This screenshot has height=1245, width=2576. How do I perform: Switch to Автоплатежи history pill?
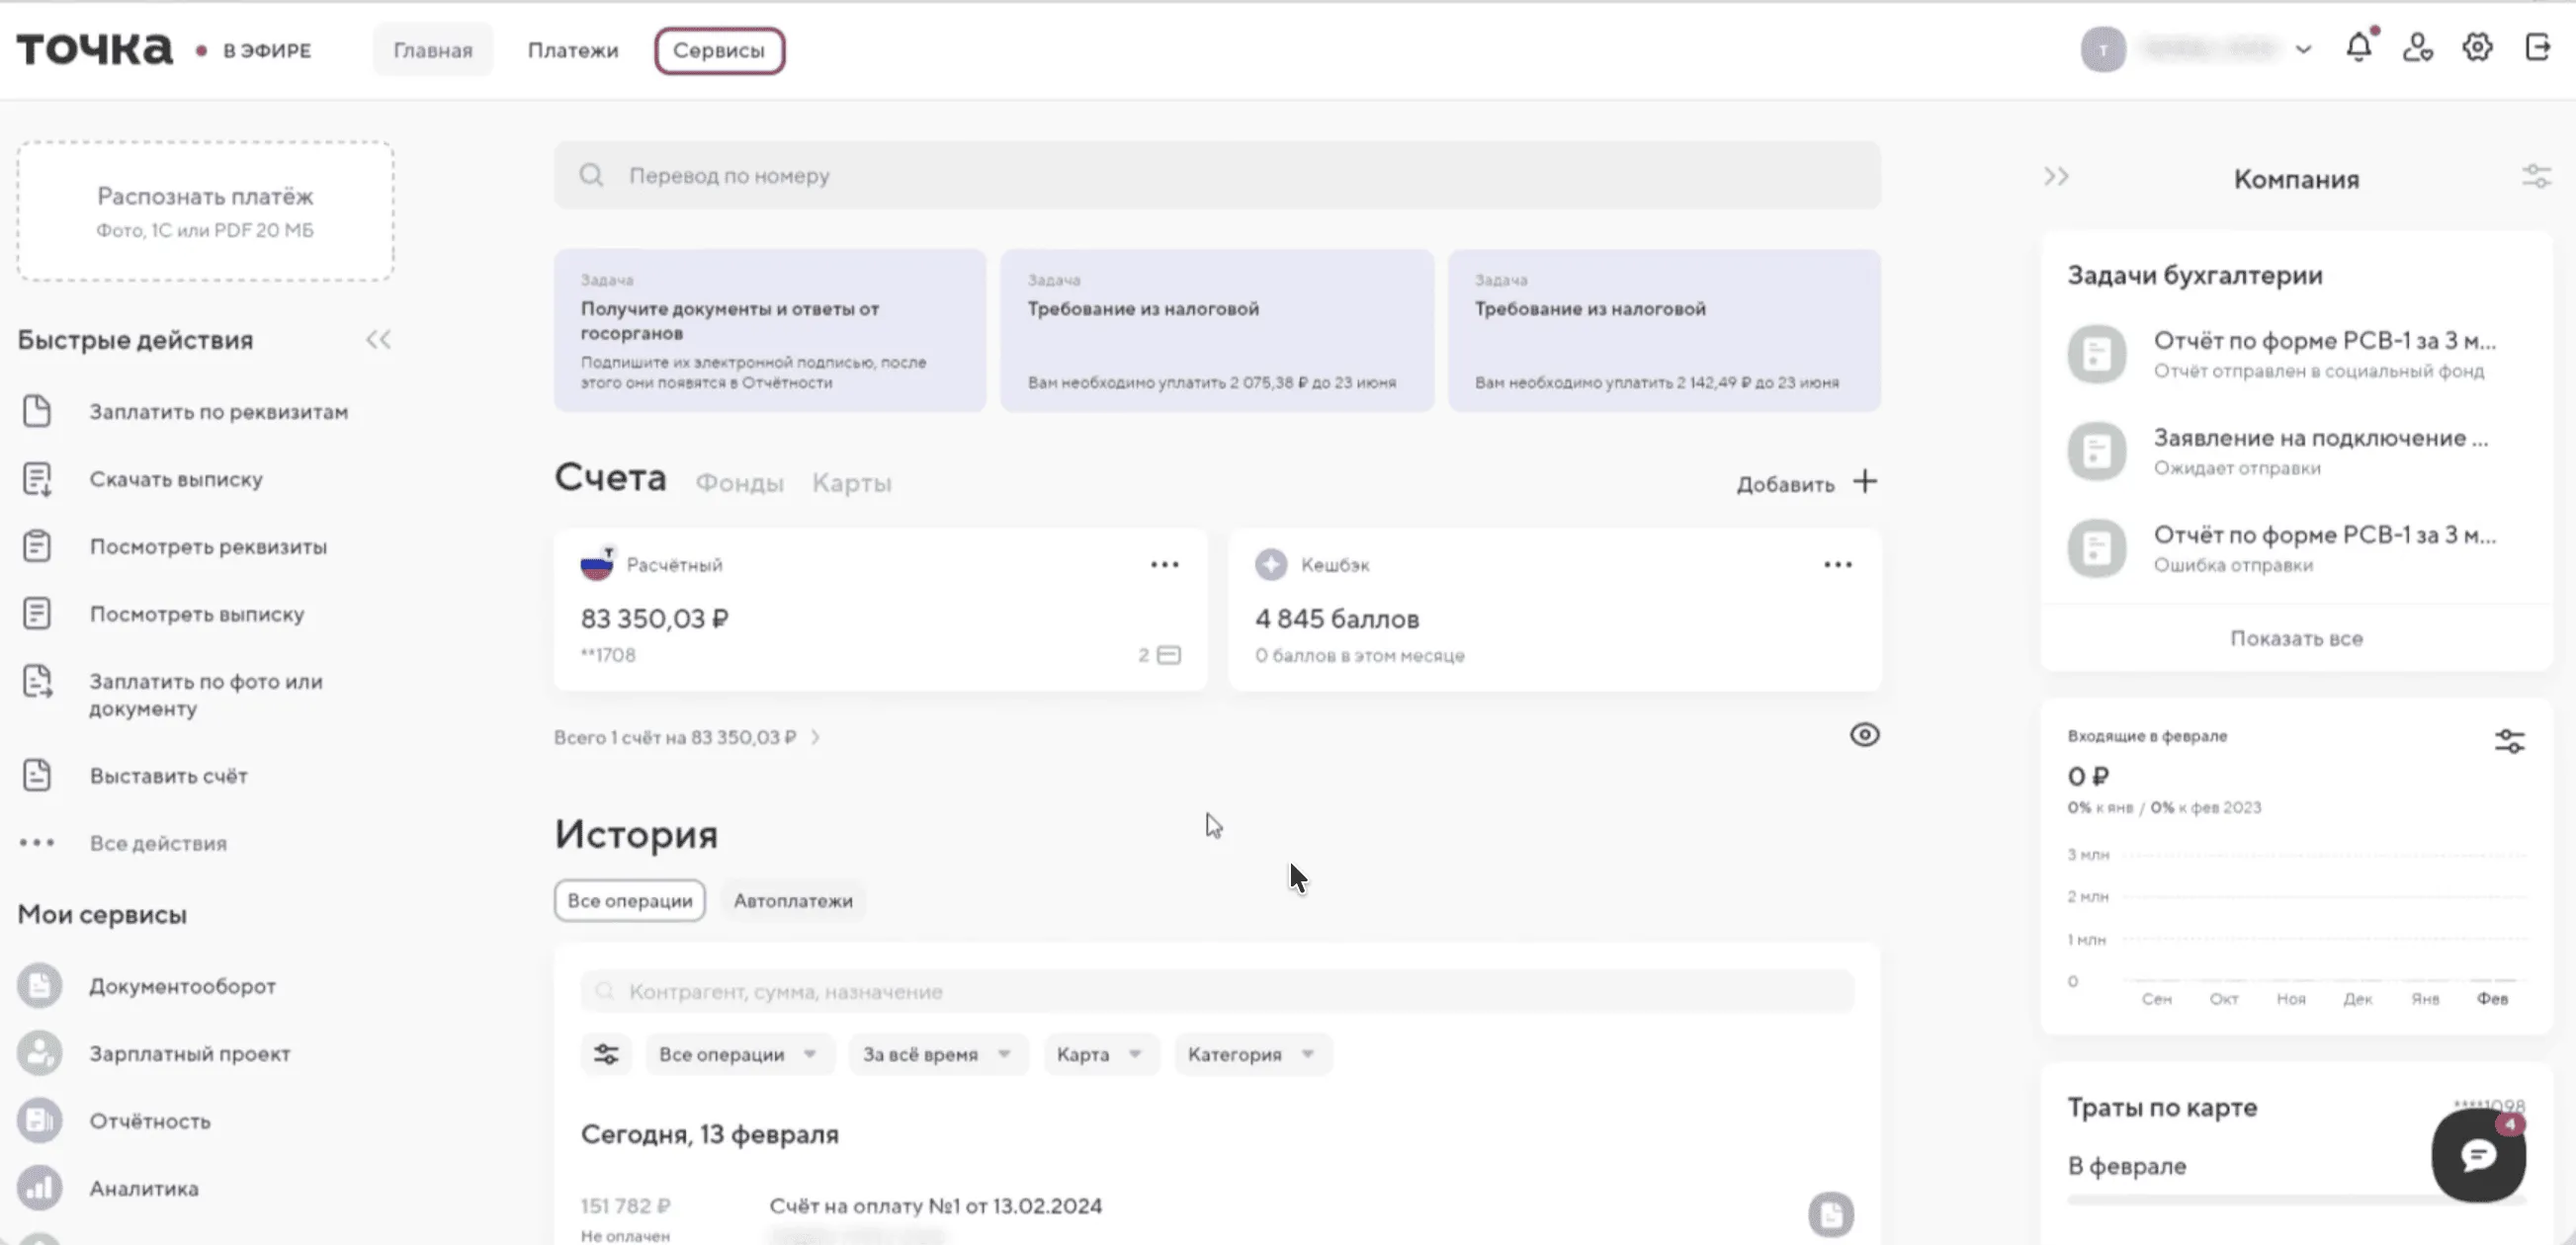[793, 901]
